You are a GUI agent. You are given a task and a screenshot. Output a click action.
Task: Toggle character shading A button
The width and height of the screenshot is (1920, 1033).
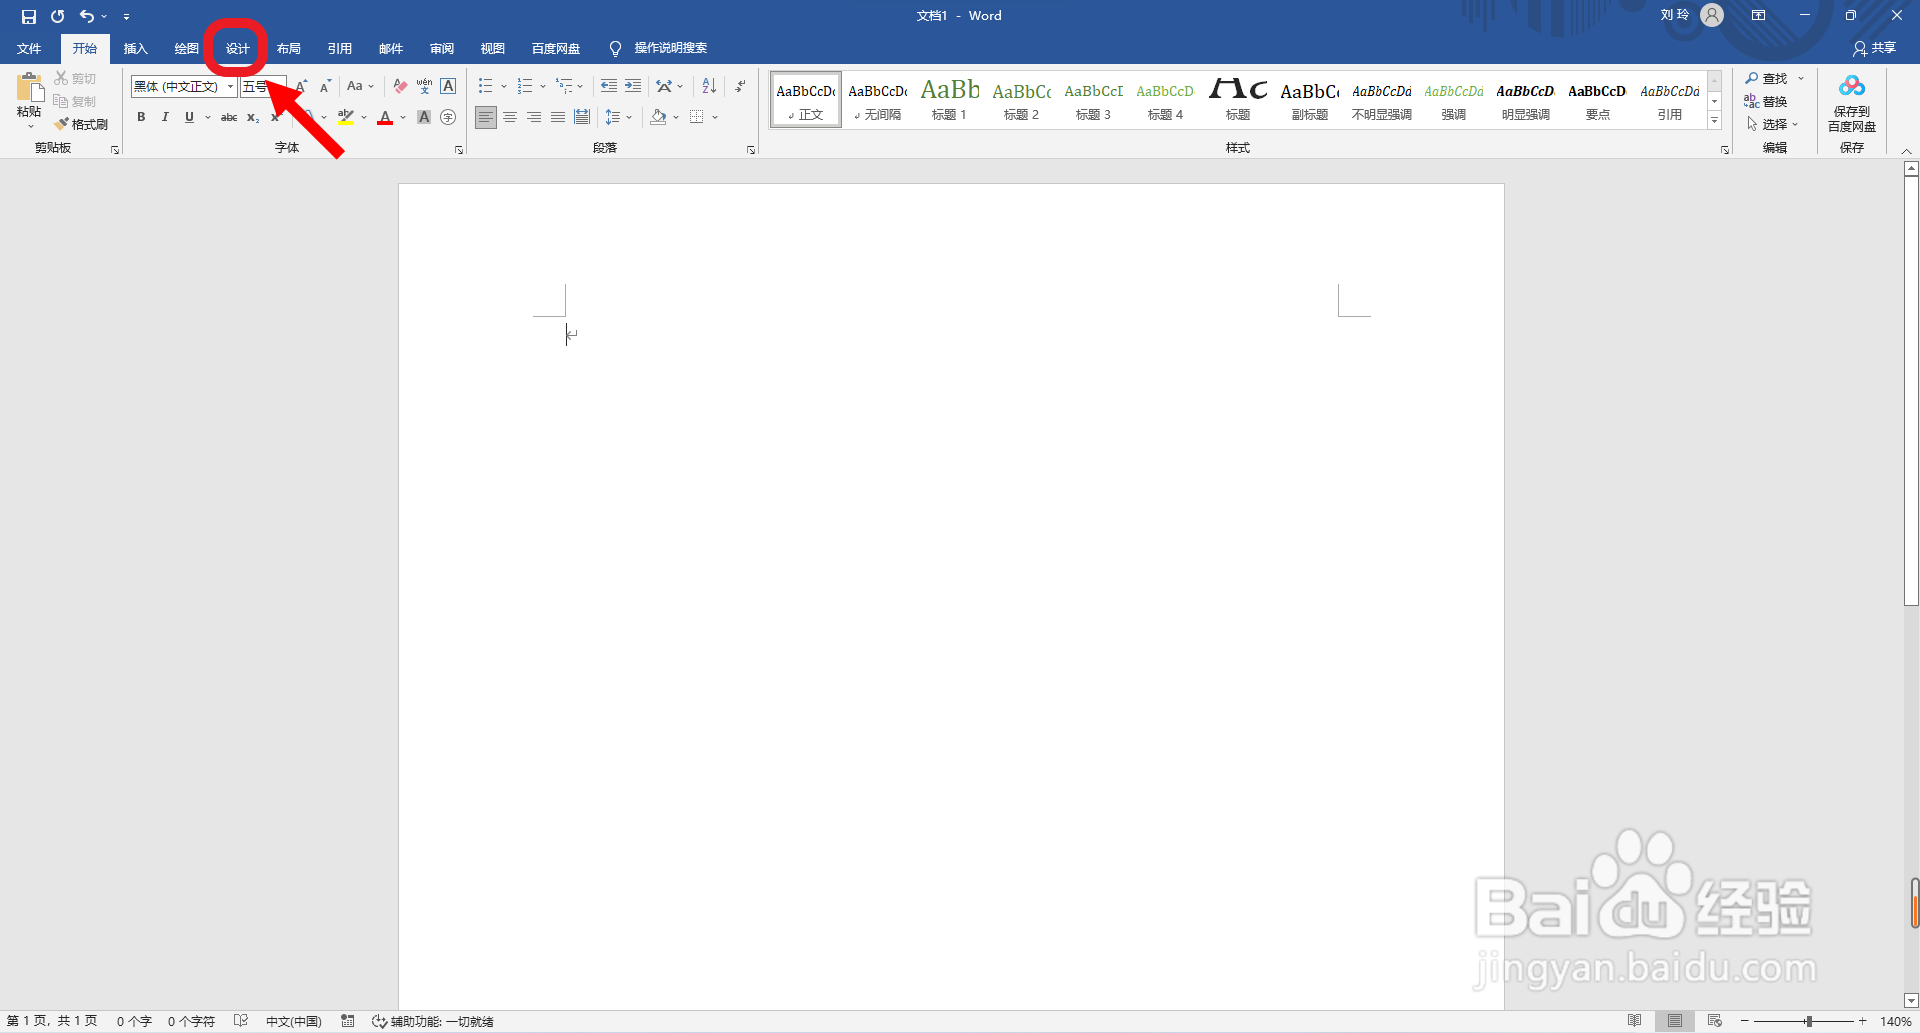(x=424, y=117)
